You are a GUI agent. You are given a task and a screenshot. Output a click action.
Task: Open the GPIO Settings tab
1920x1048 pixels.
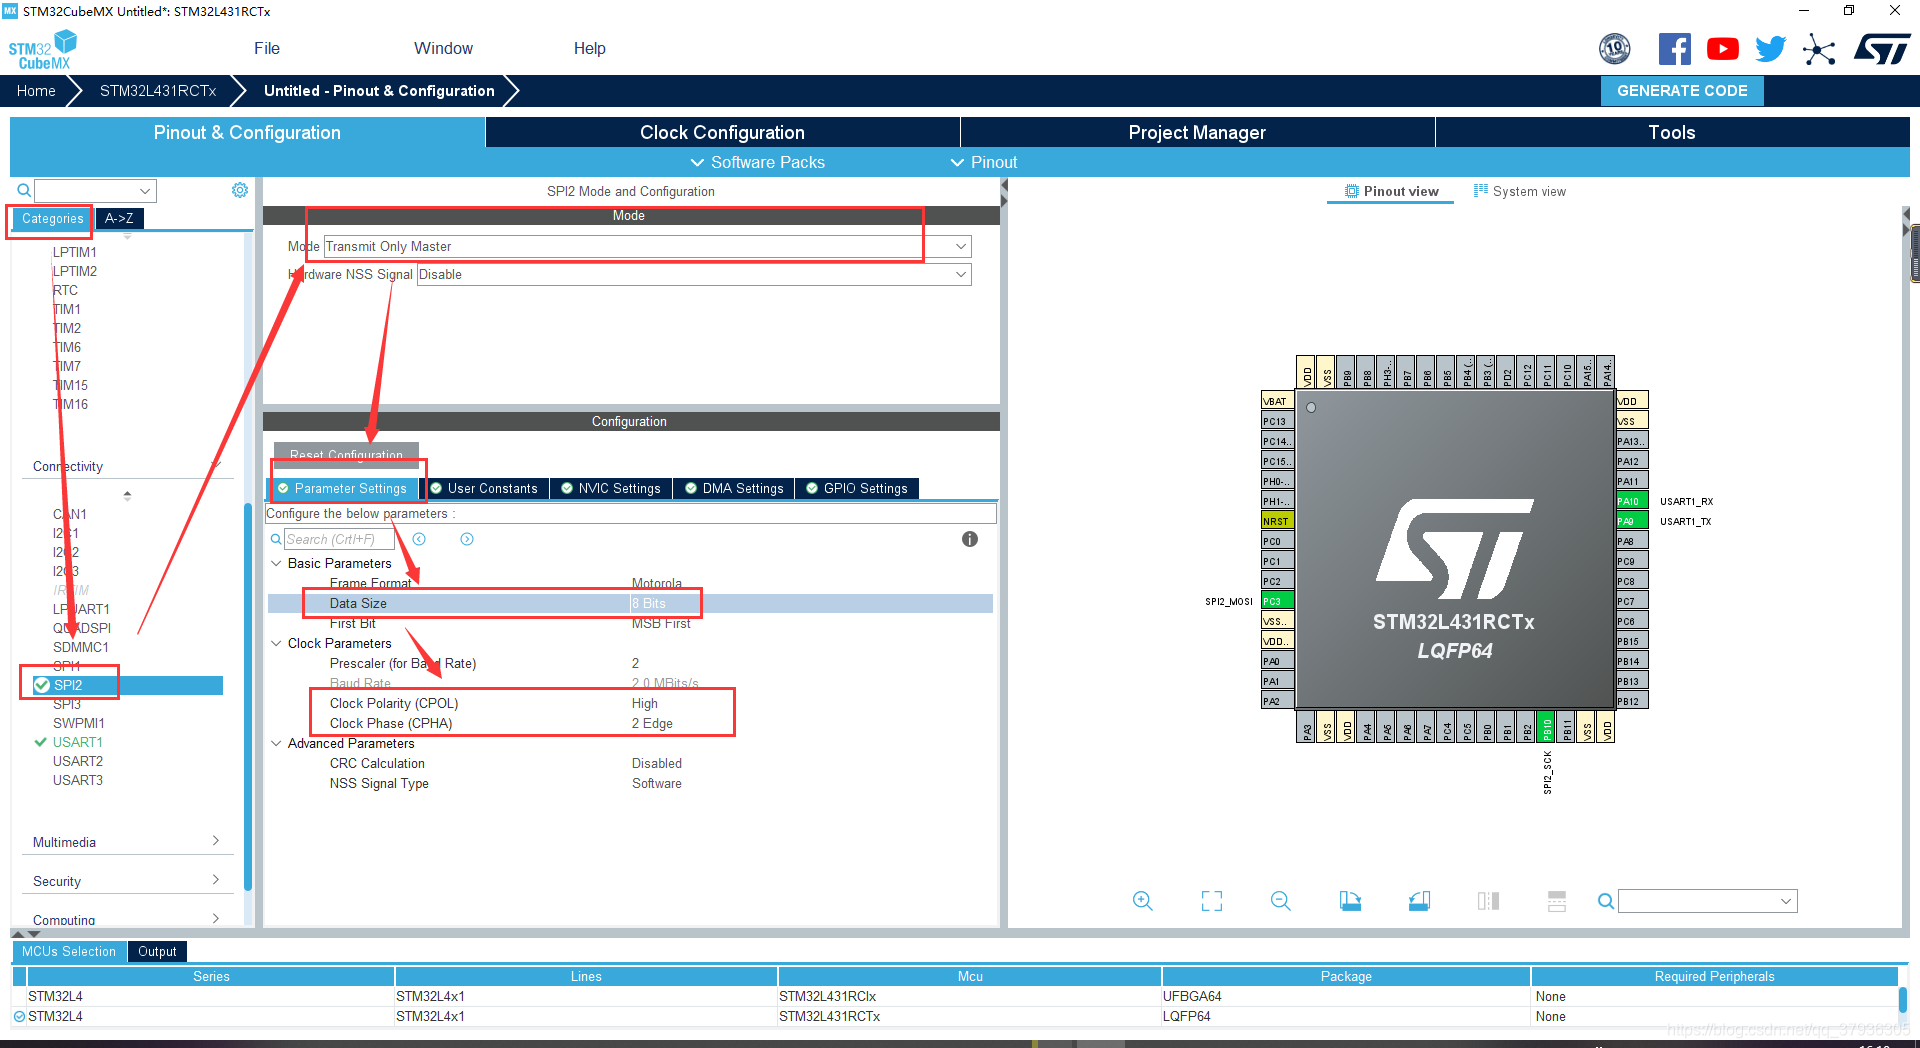click(857, 488)
